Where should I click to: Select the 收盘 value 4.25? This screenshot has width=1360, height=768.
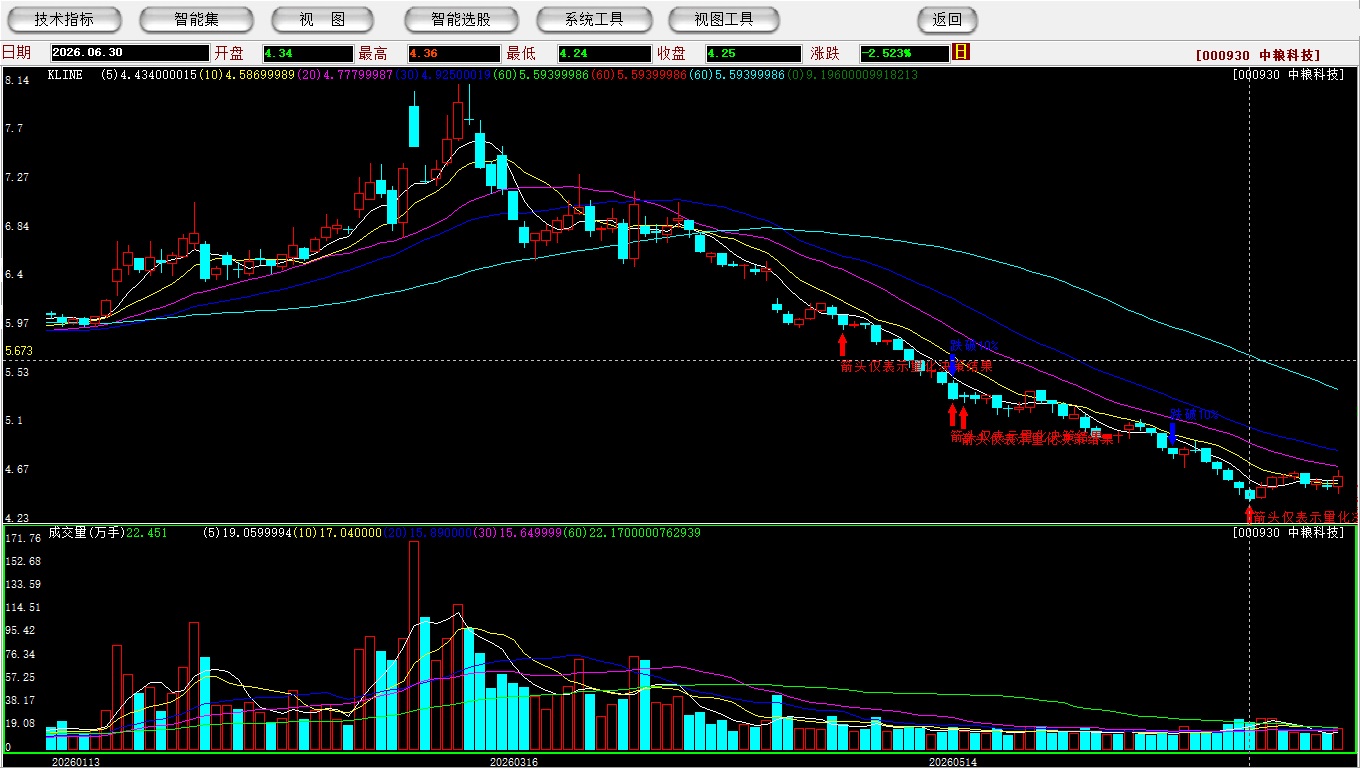(753, 53)
